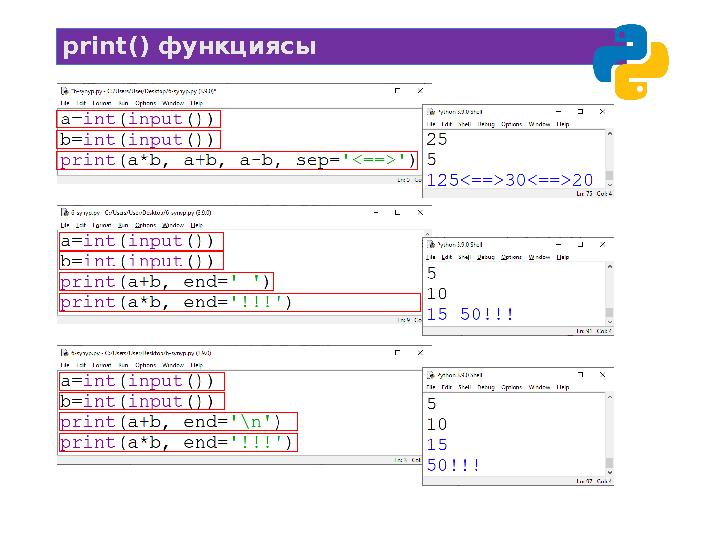Click Python icon in shell with 50!!! on last line
This screenshot has height=540, width=720.
(x=431, y=375)
